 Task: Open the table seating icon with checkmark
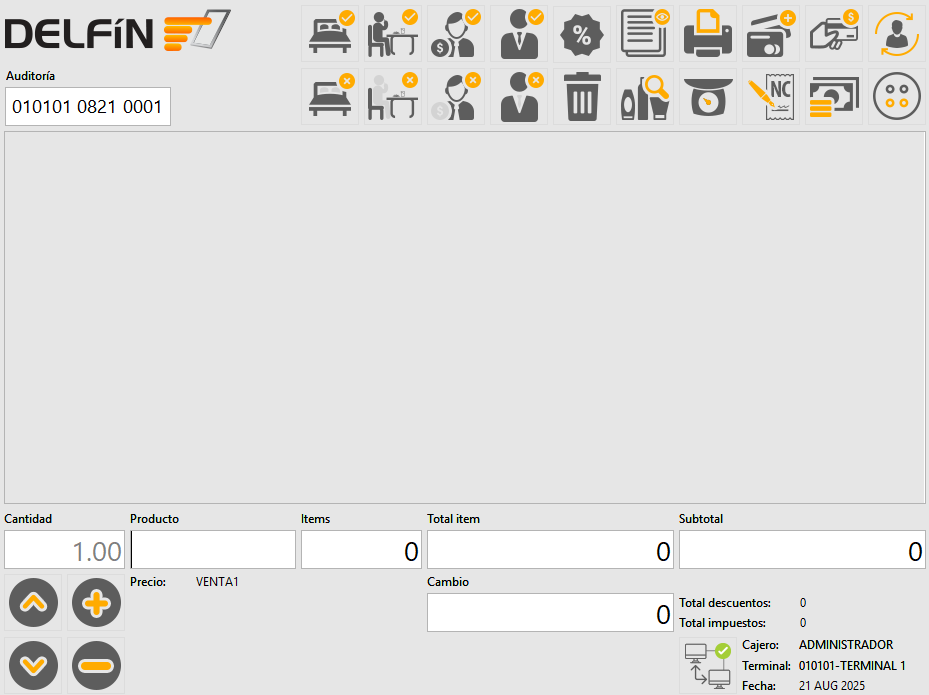[393, 33]
